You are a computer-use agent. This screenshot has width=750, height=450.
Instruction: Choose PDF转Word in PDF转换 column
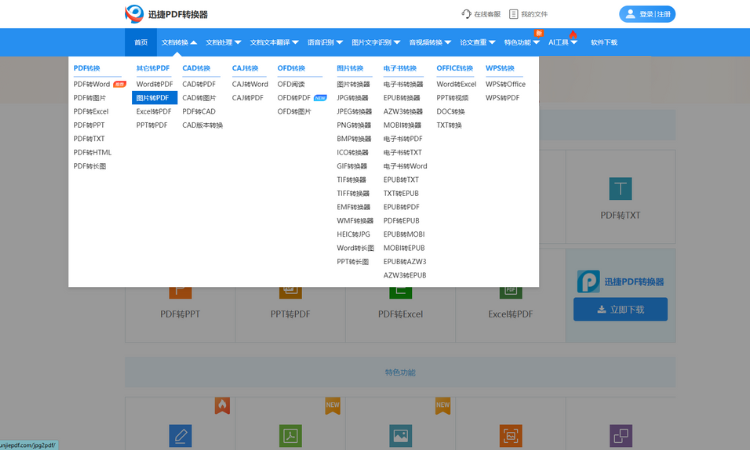(92, 84)
